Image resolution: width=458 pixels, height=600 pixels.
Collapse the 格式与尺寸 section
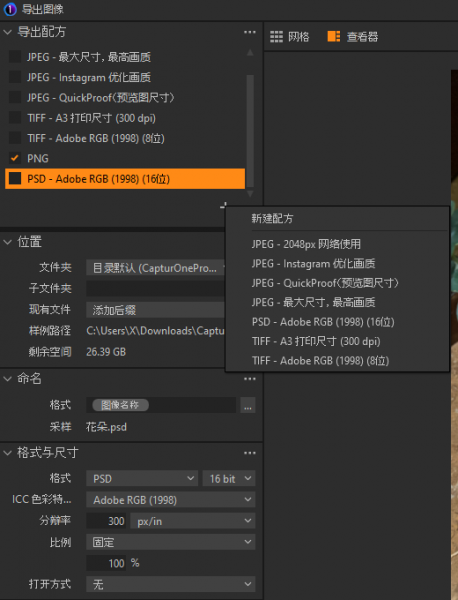coord(7,453)
